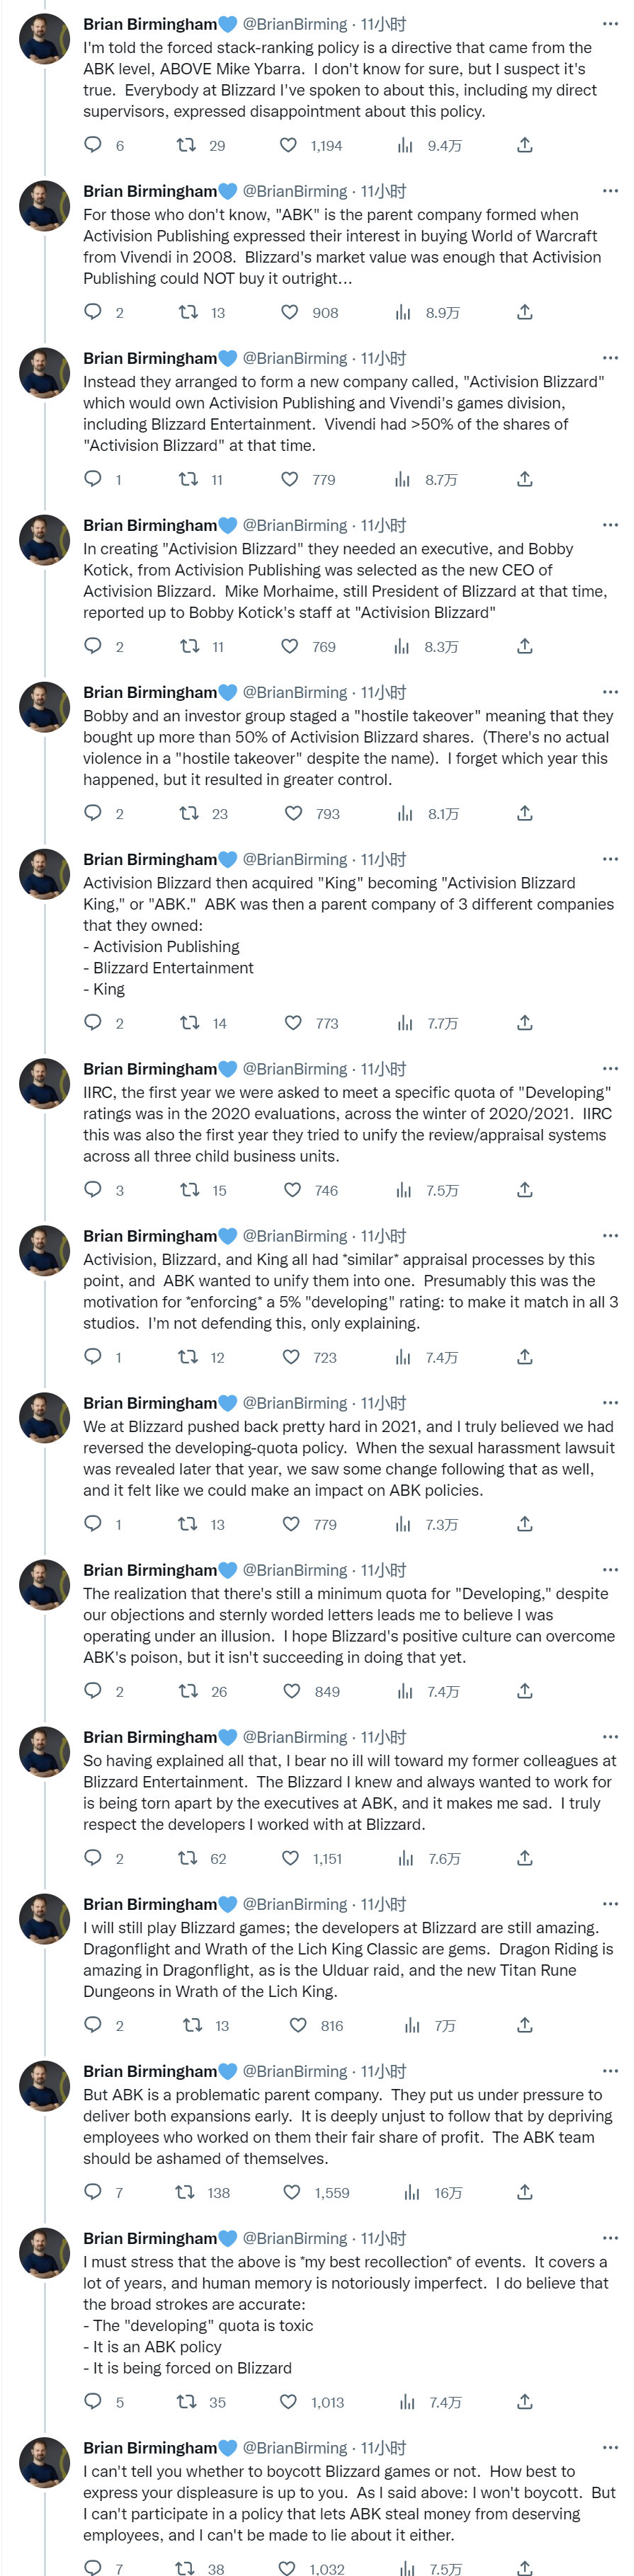The height and width of the screenshot is (2576, 634).
Task: Share the Dragonflight and Wrath Classic tweet
Action: [524, 2024]
